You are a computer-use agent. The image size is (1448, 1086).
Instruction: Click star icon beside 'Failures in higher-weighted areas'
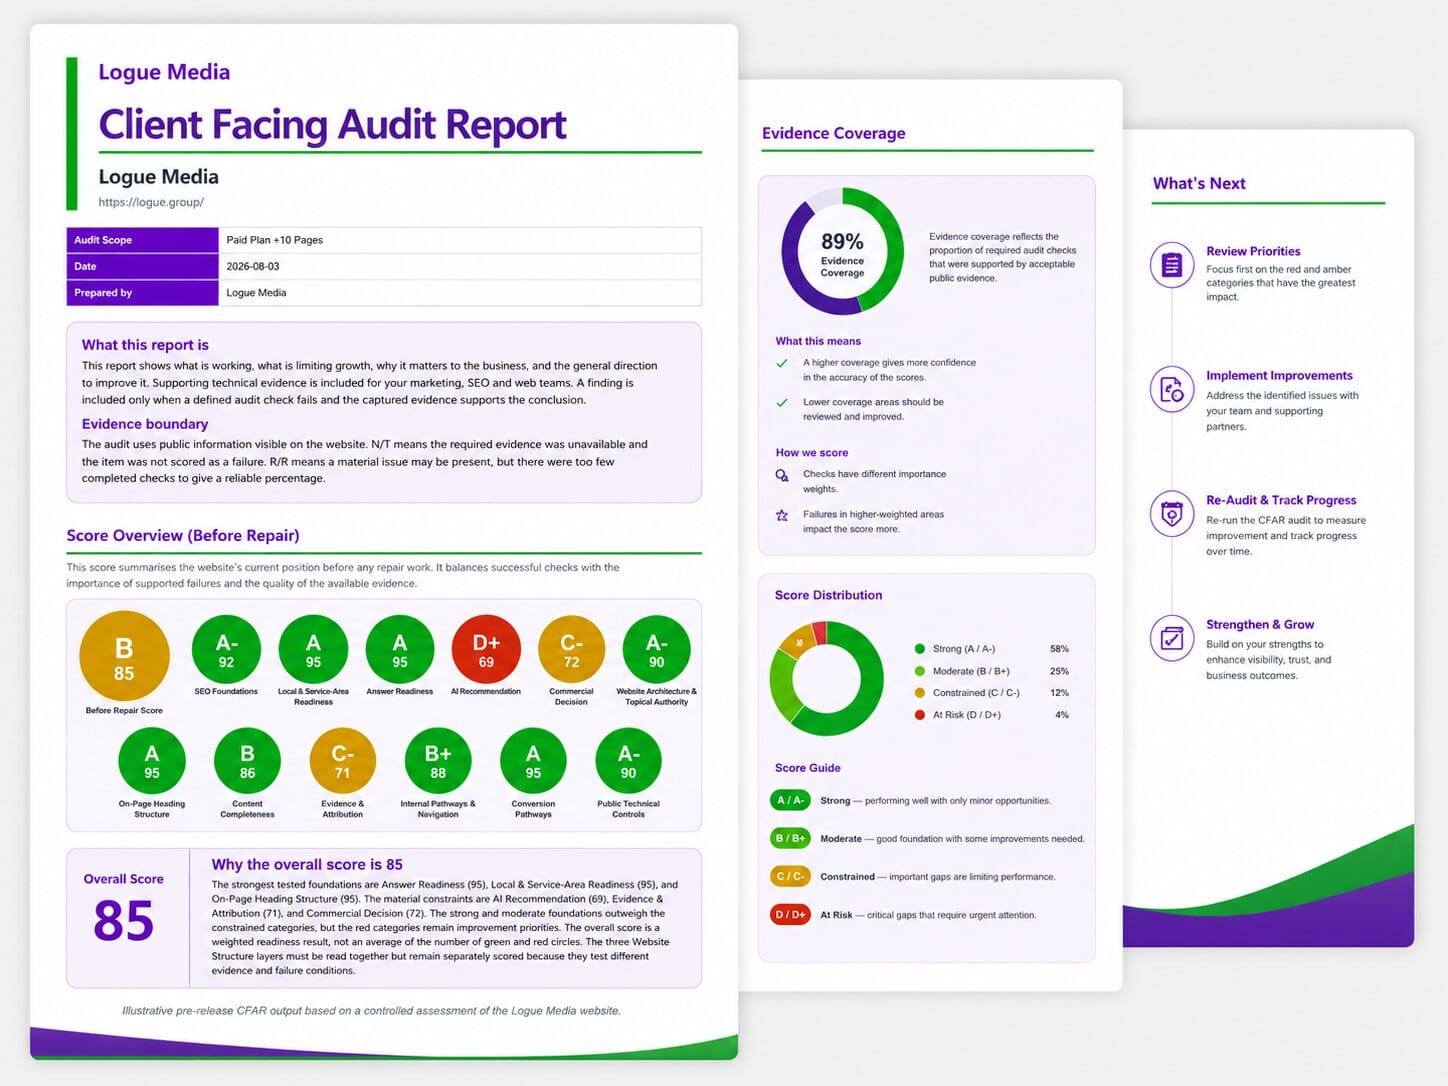(x=782, y=515)
